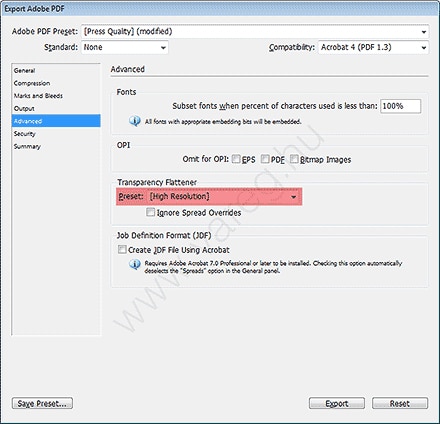The width and height of the screenshot is (440, 424).
Task: Open the Transparency Flattener Preset dropdown
Action: point(223,197)
